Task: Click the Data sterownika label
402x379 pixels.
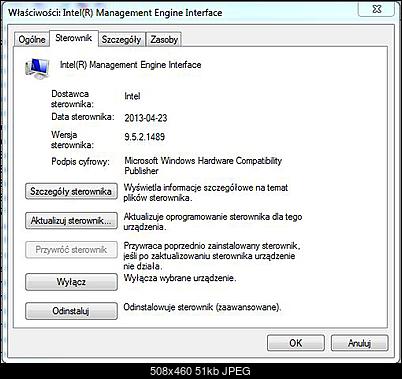Action: pyautogui.click(x=83, y=117)
